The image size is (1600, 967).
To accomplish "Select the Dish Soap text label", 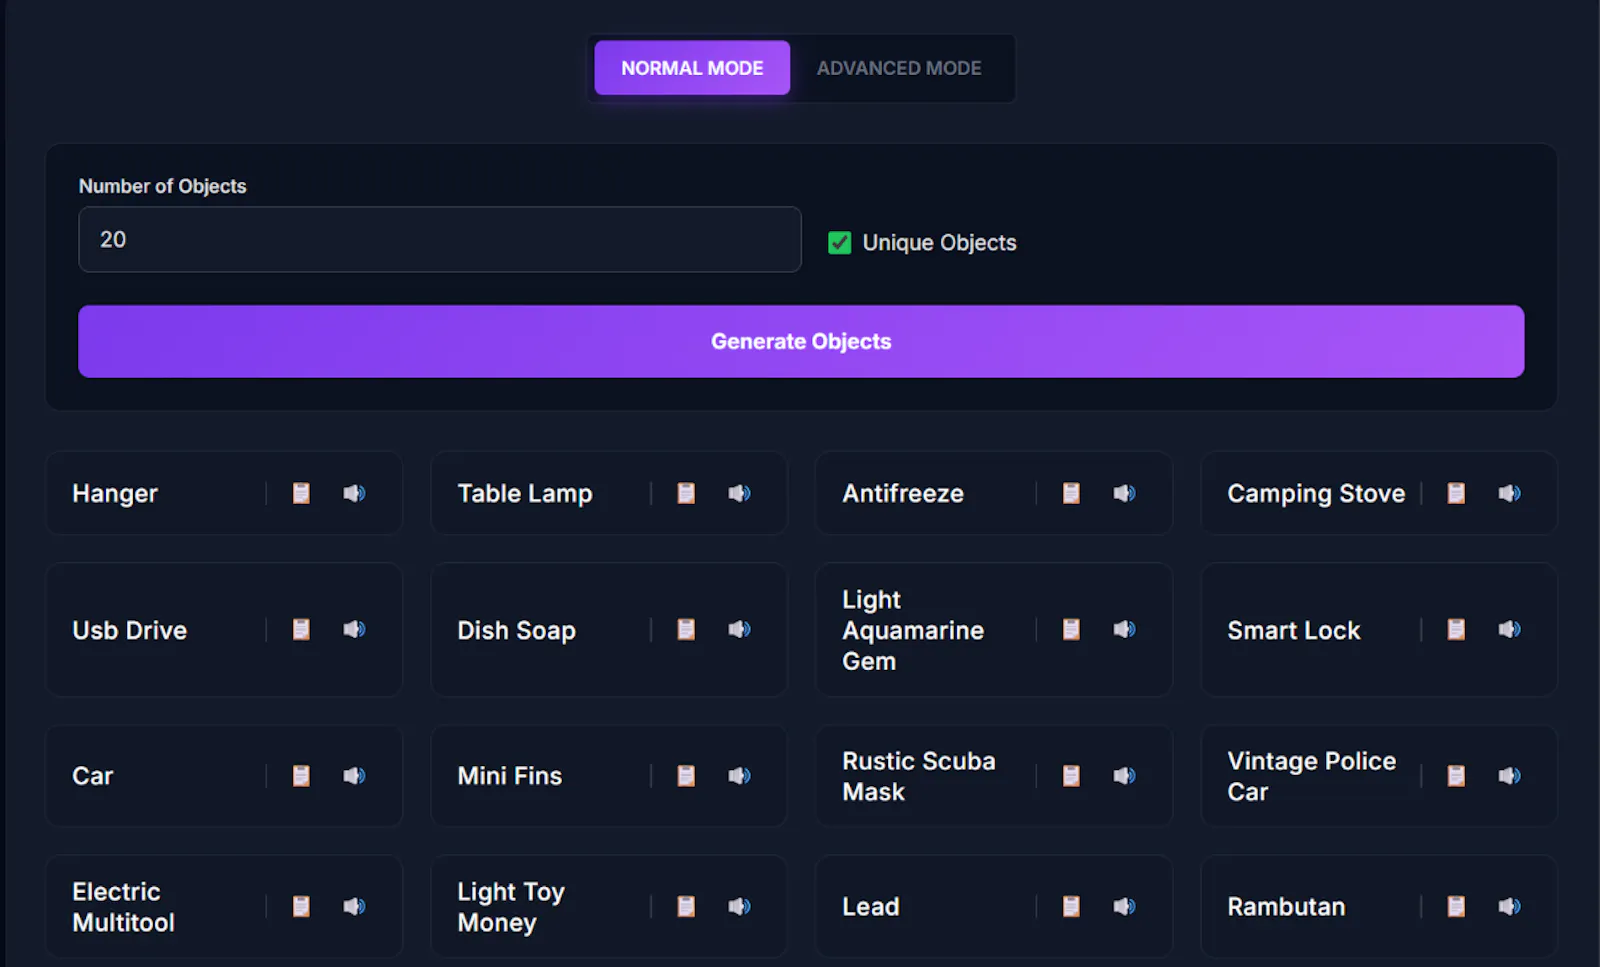I will [x=516, y=631].
